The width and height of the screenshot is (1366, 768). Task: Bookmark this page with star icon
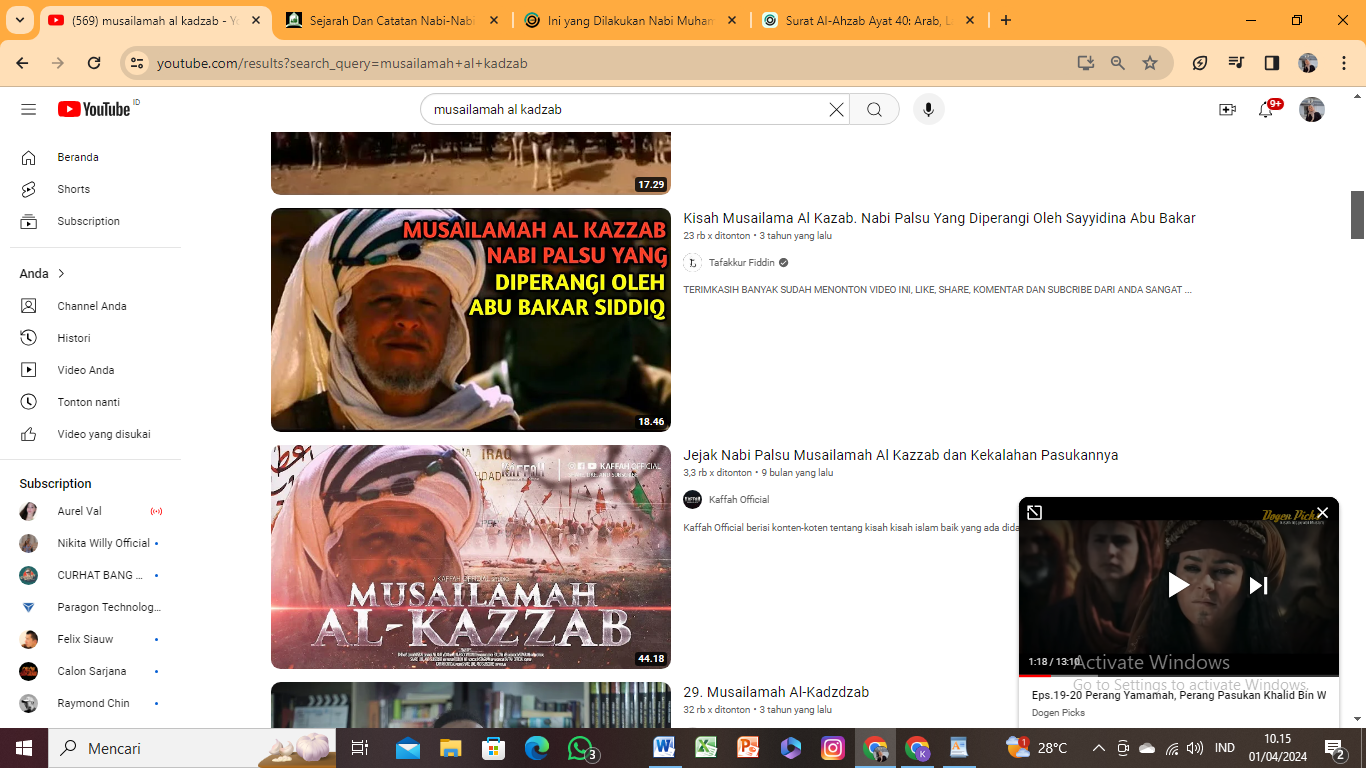pyautogui.click(x=1150, y=63)
